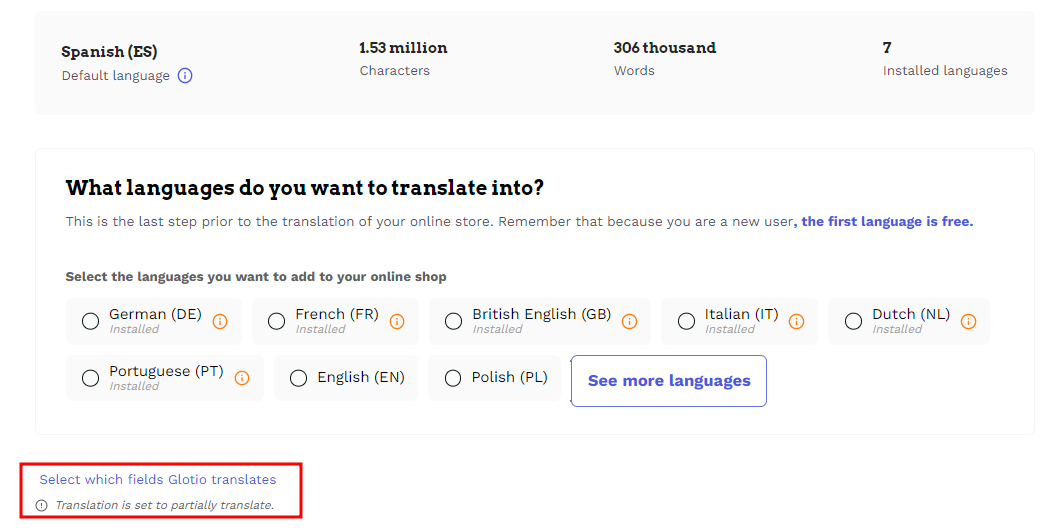This screenshot has height=528, width=1053.
Task: Click 'the first language is free' link
Action: click(887, 222)
